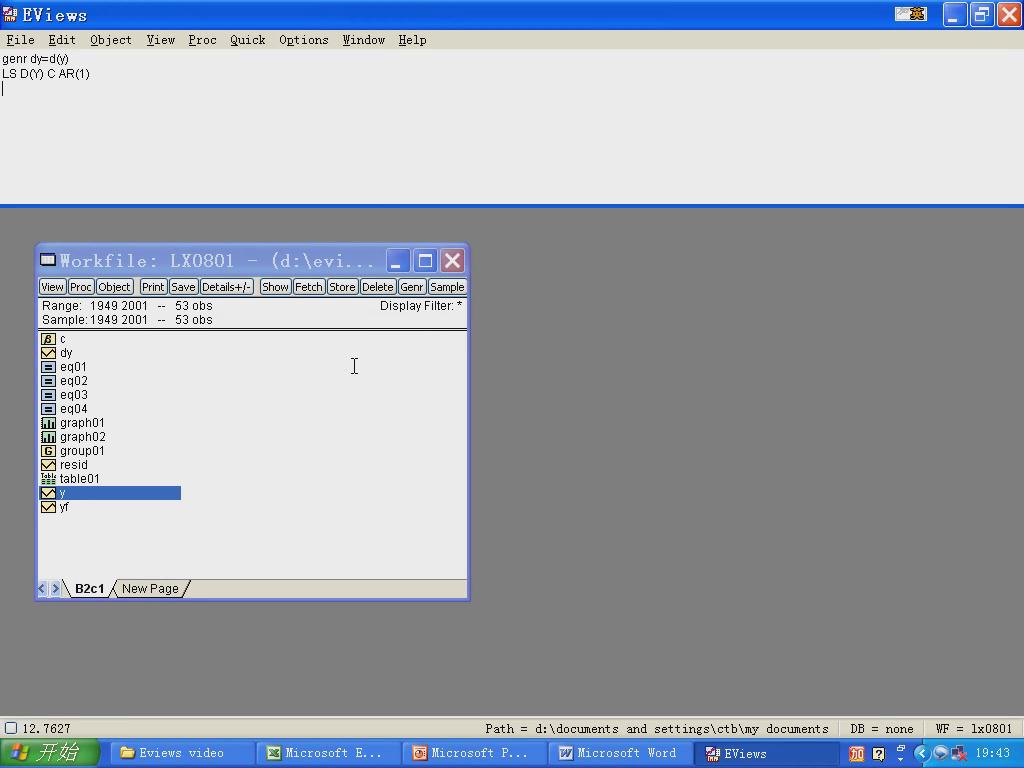Switch to Eviews video folder taskbar item

point(180,753)
